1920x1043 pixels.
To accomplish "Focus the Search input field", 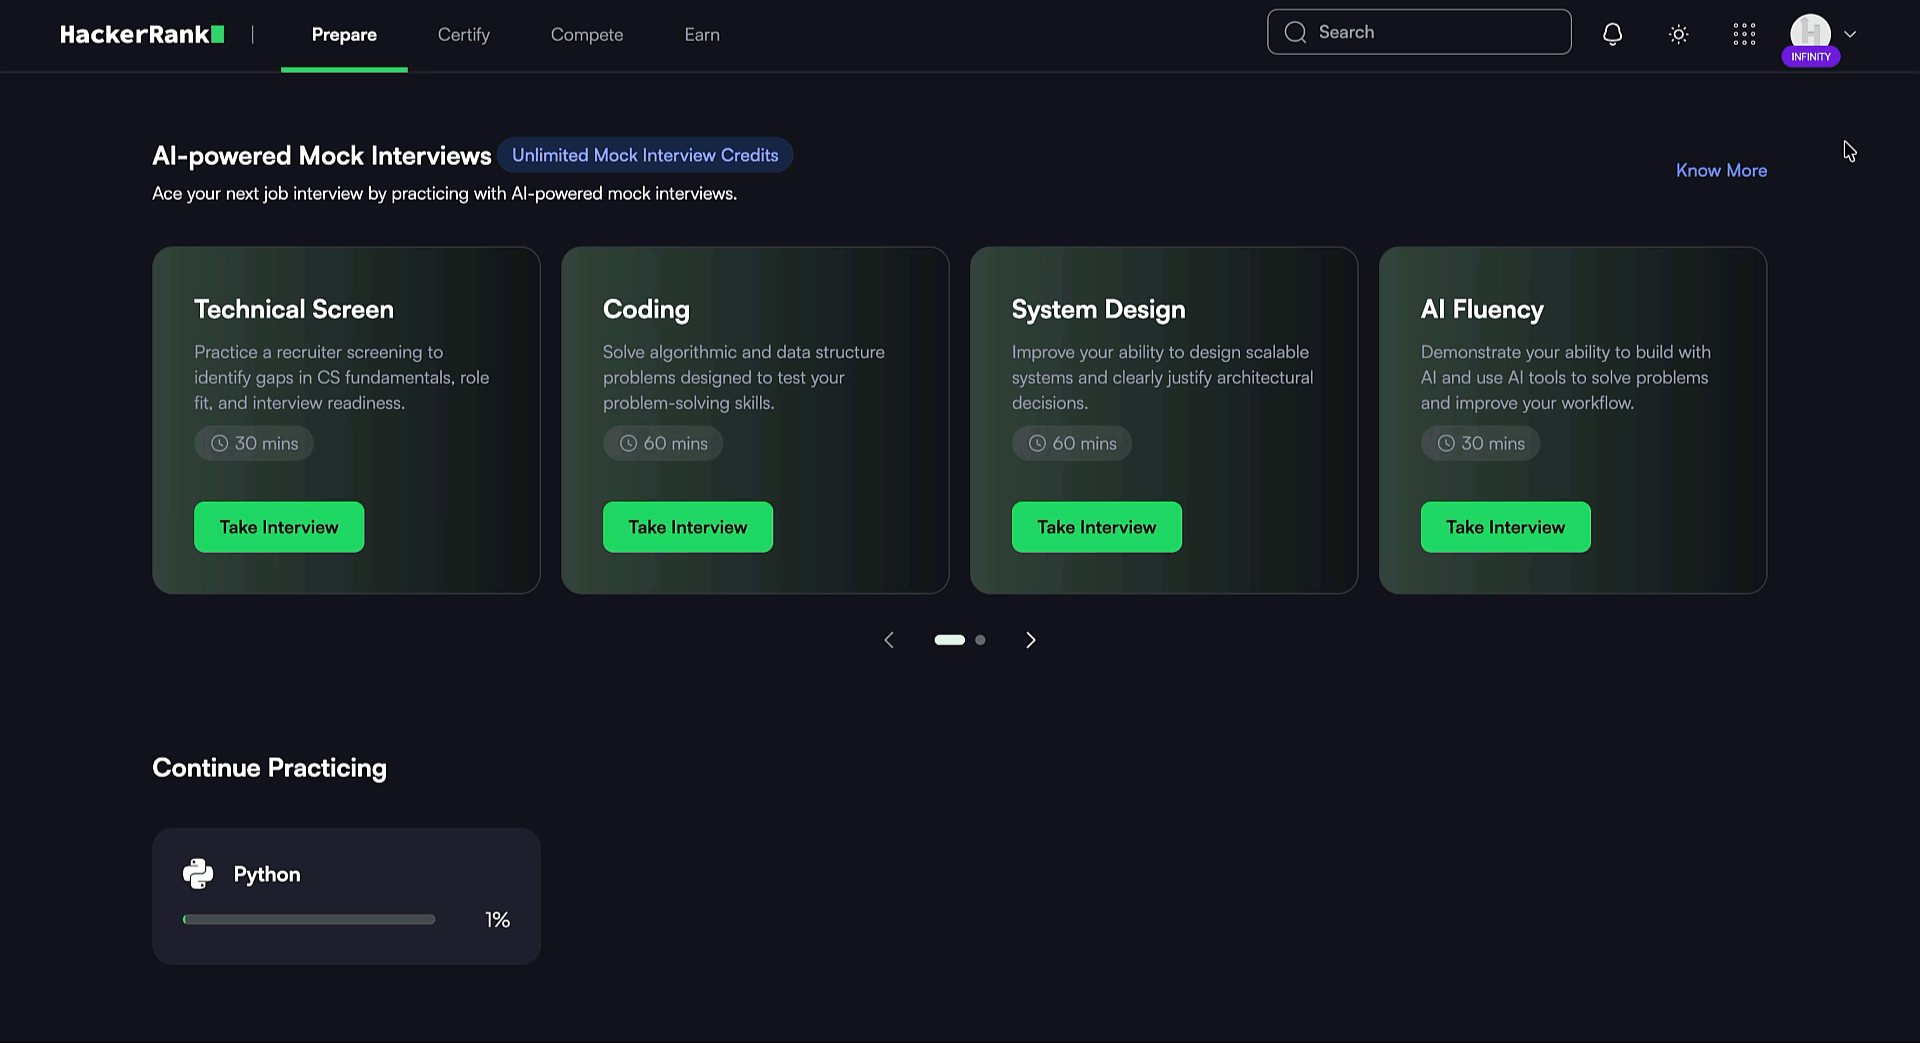I will (1419, 32).
